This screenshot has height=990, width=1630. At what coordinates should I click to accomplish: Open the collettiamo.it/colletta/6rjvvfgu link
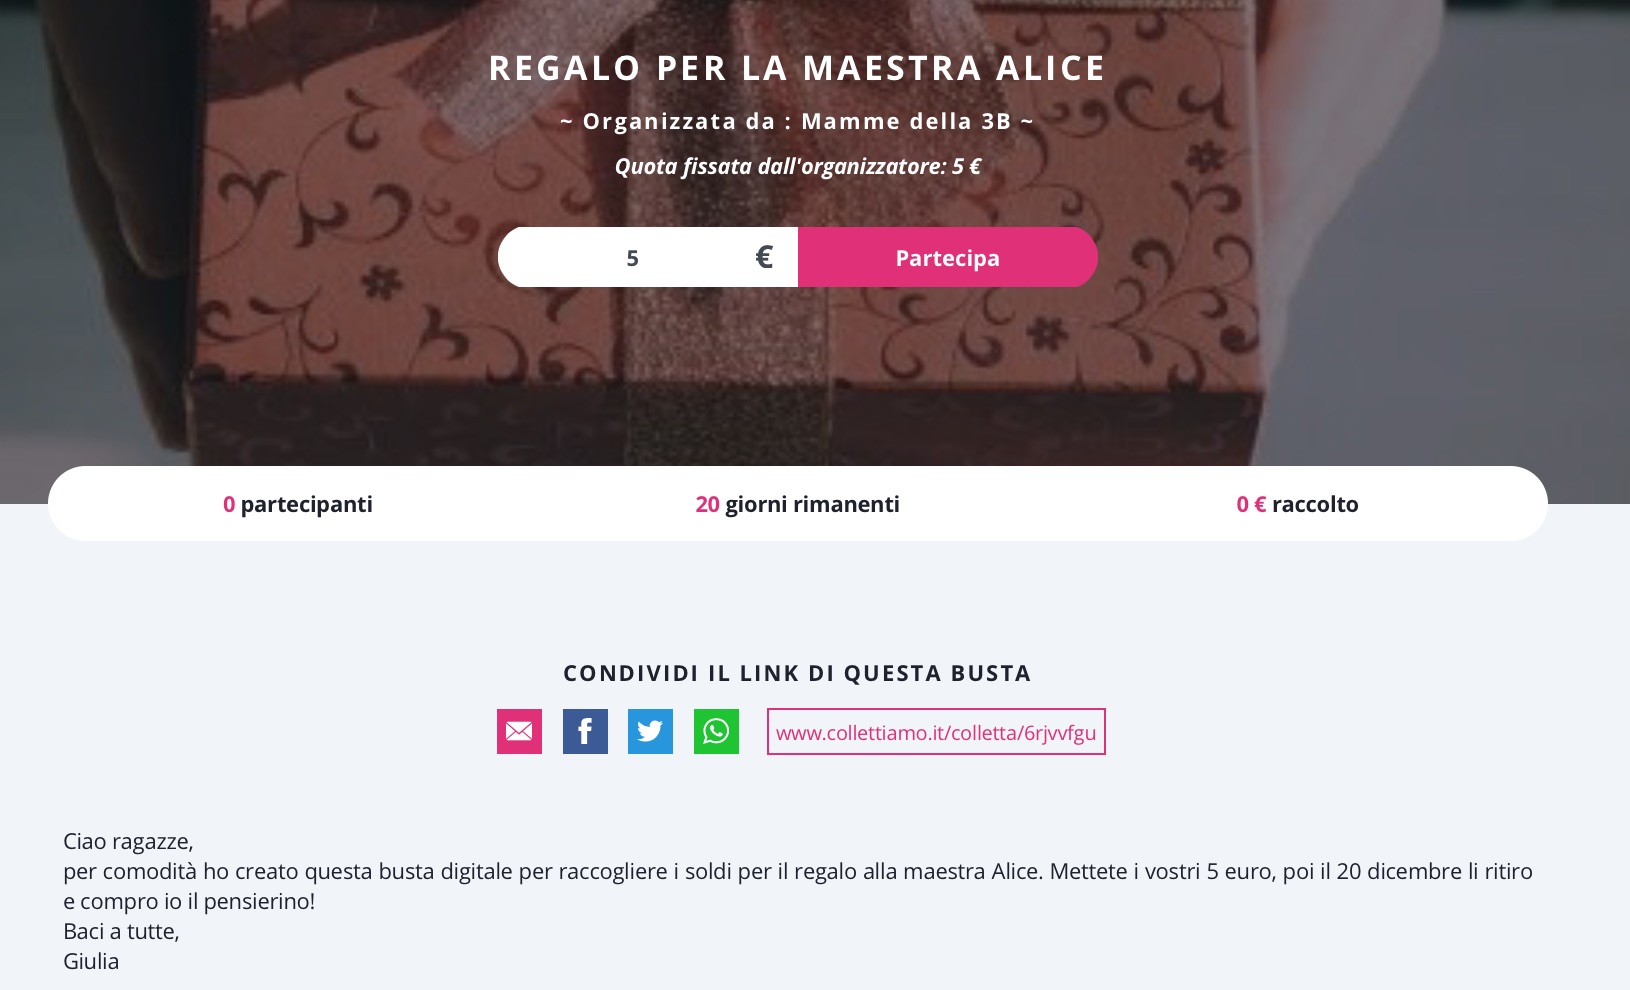936,732
